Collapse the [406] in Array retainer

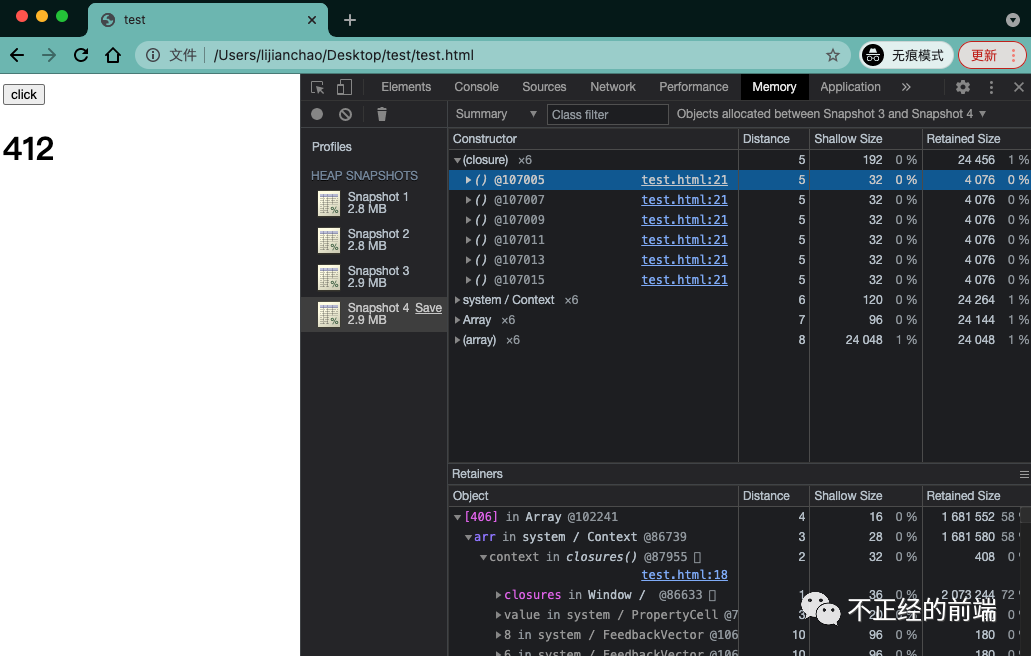tap(457, 517)
